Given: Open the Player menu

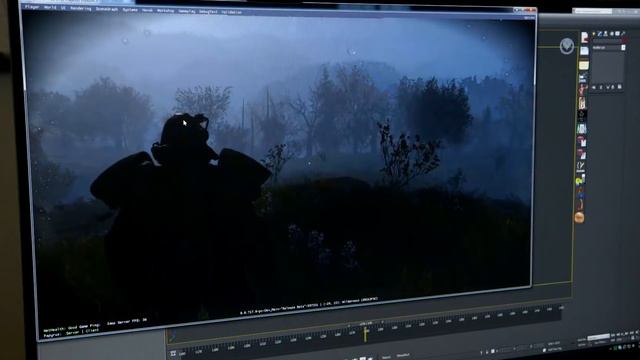Looking at the screenshot, I should [x=32, y=7].
